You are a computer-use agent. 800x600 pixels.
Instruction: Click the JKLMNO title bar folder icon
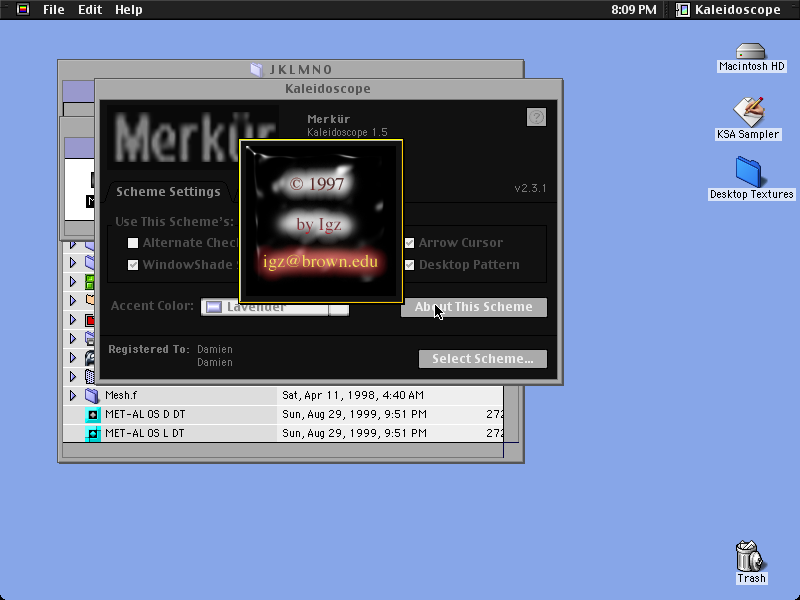[257, 69]
